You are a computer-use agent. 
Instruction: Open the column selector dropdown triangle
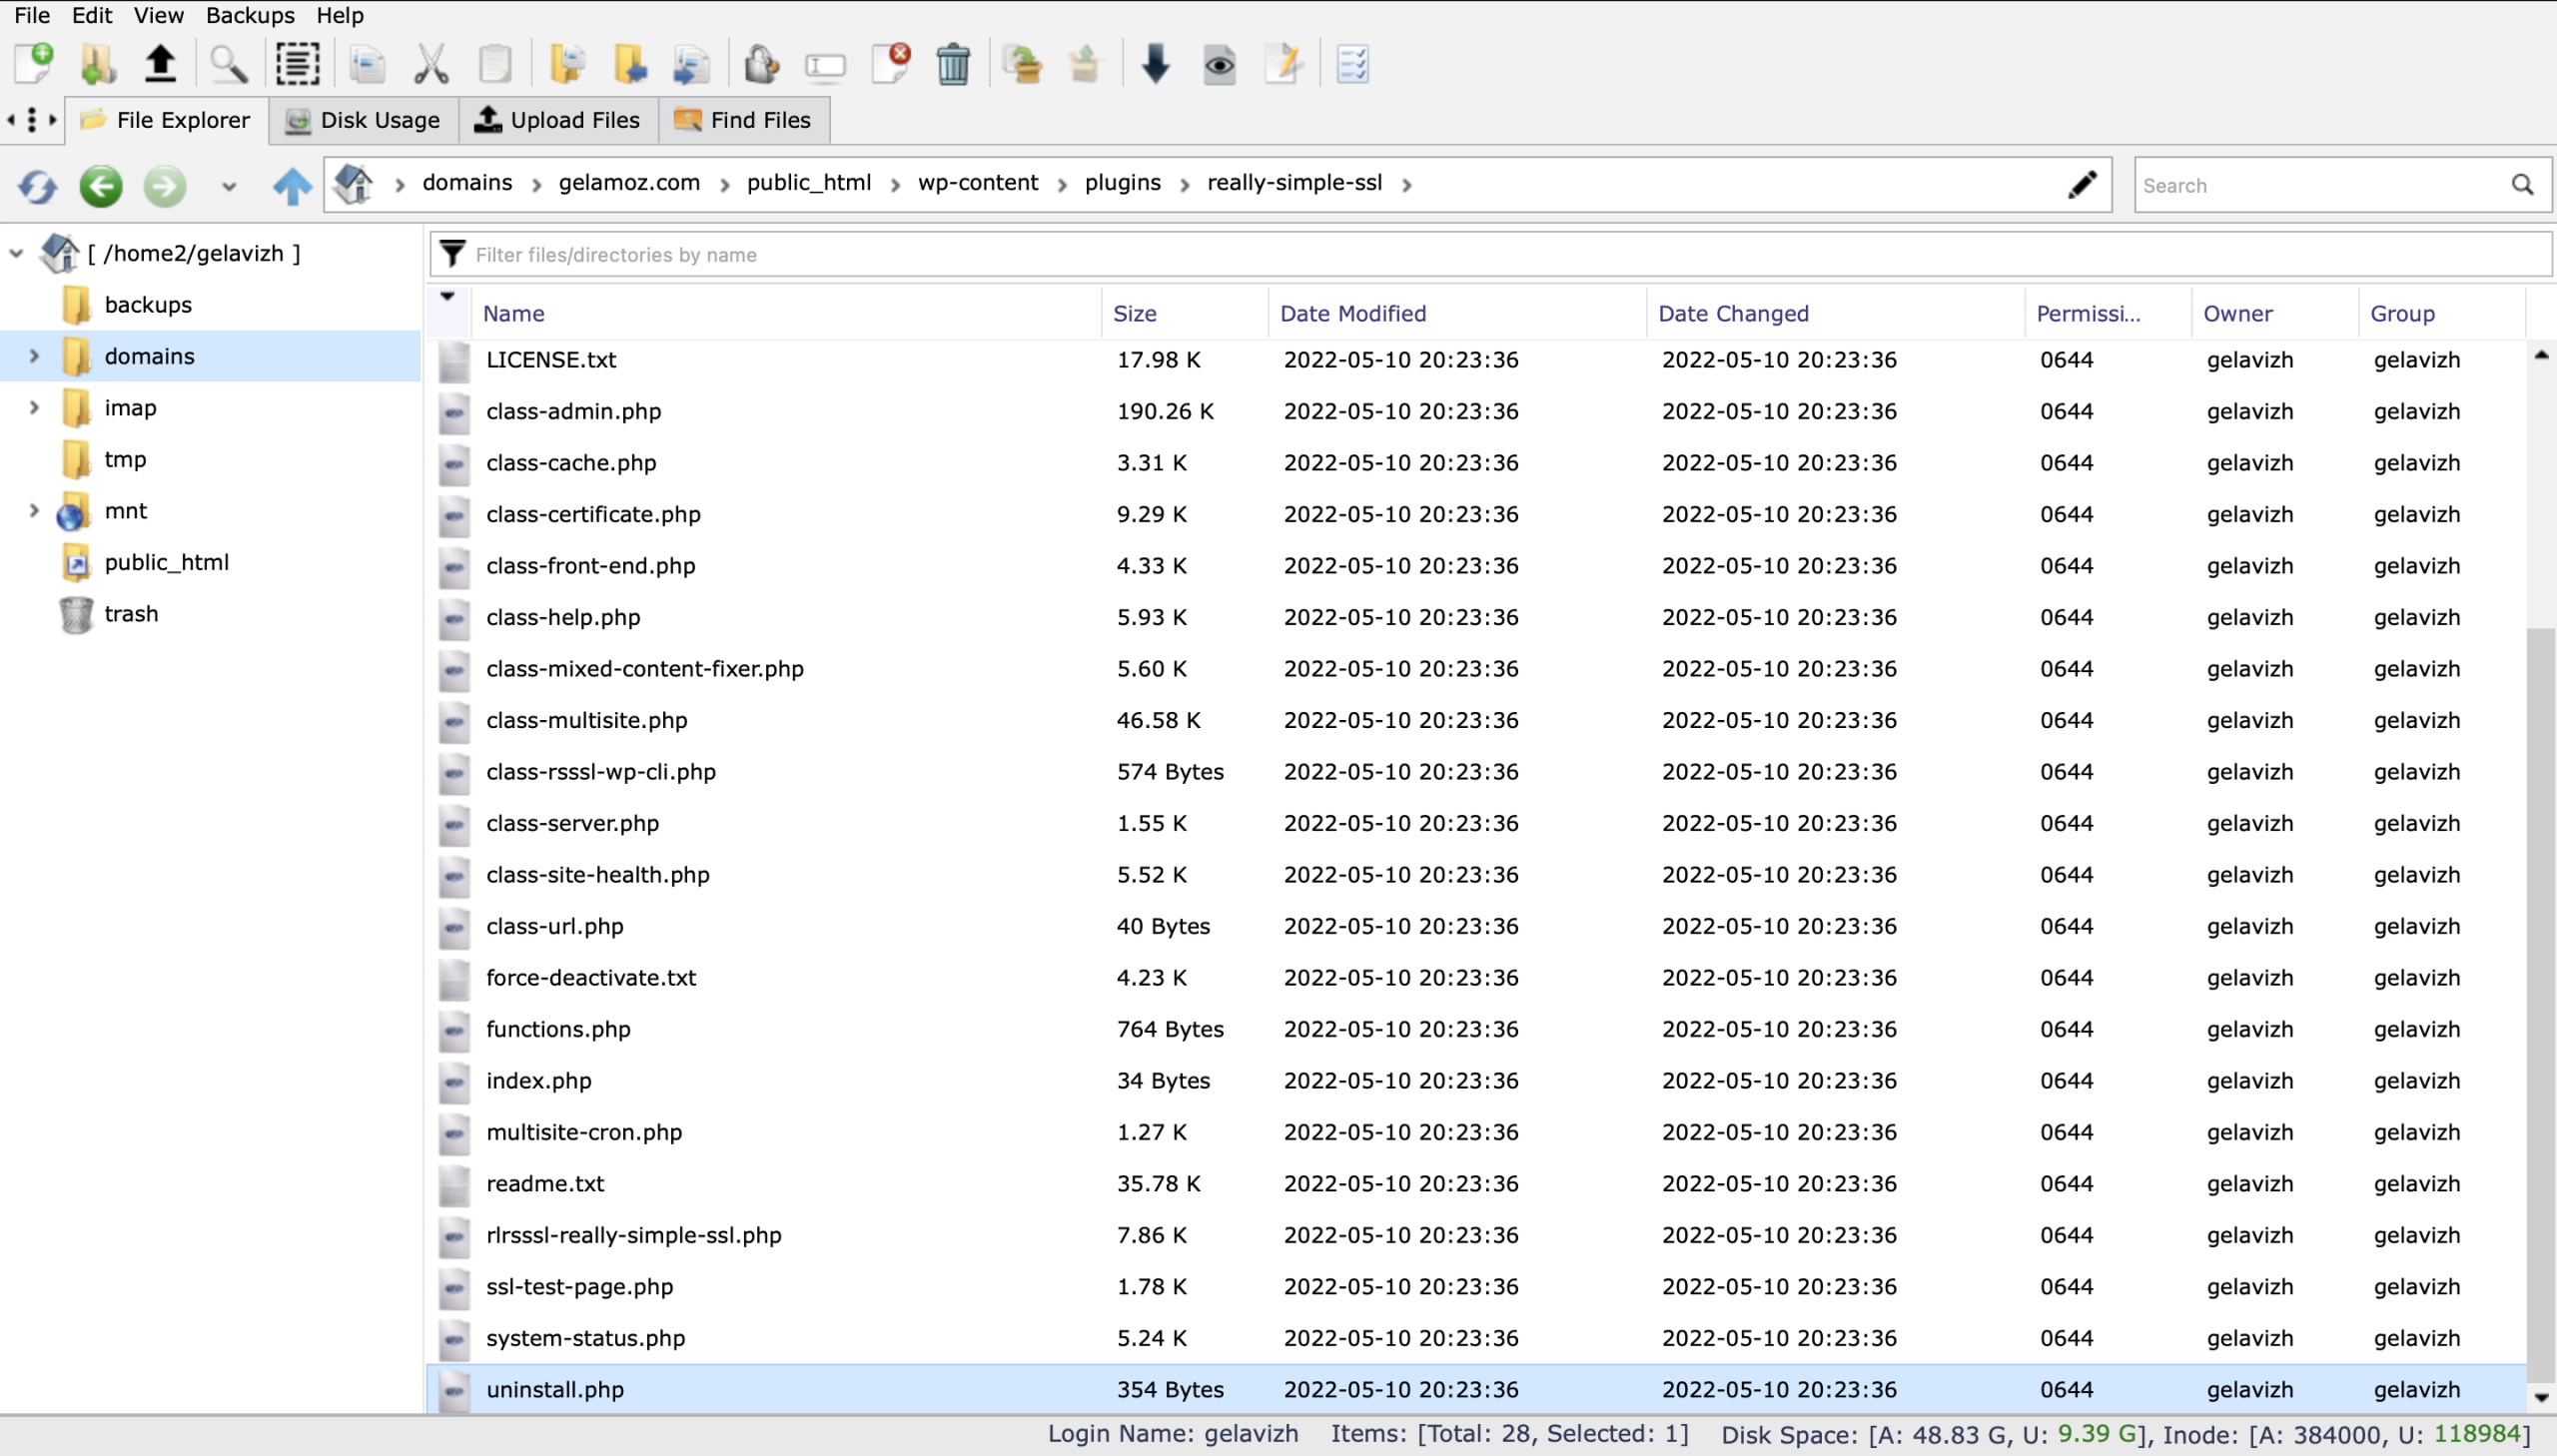point(447,297)
